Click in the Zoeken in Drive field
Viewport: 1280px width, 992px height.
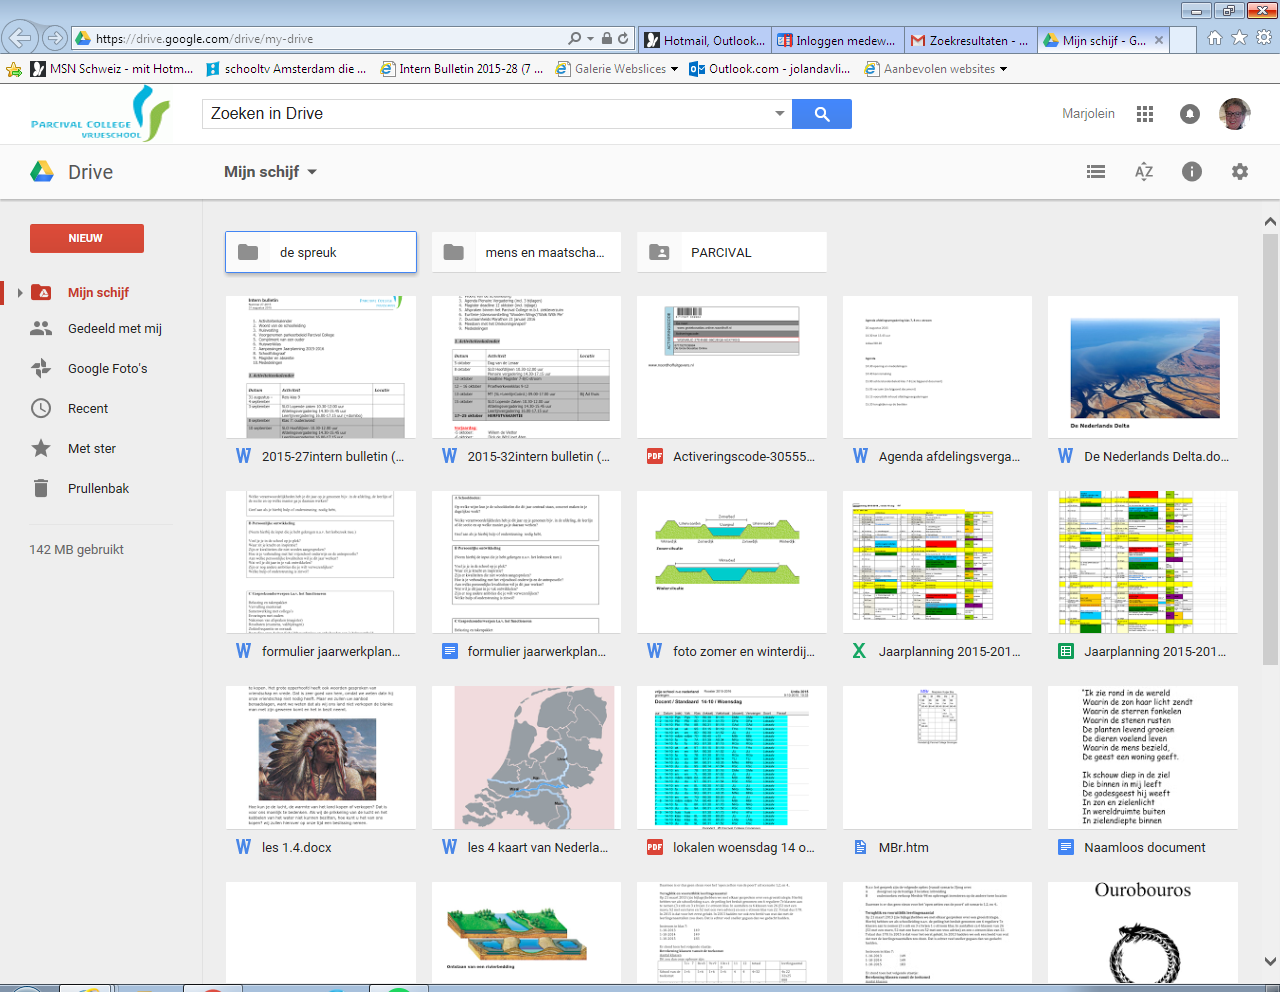(485, 114)
